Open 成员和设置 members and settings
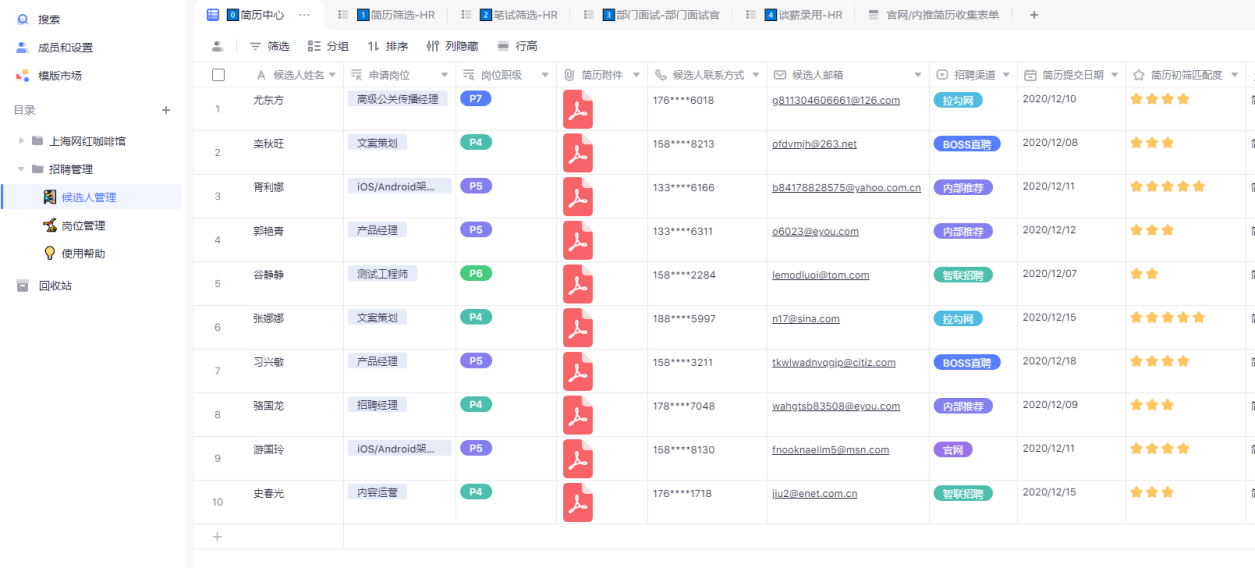 [x=22, y=47]
